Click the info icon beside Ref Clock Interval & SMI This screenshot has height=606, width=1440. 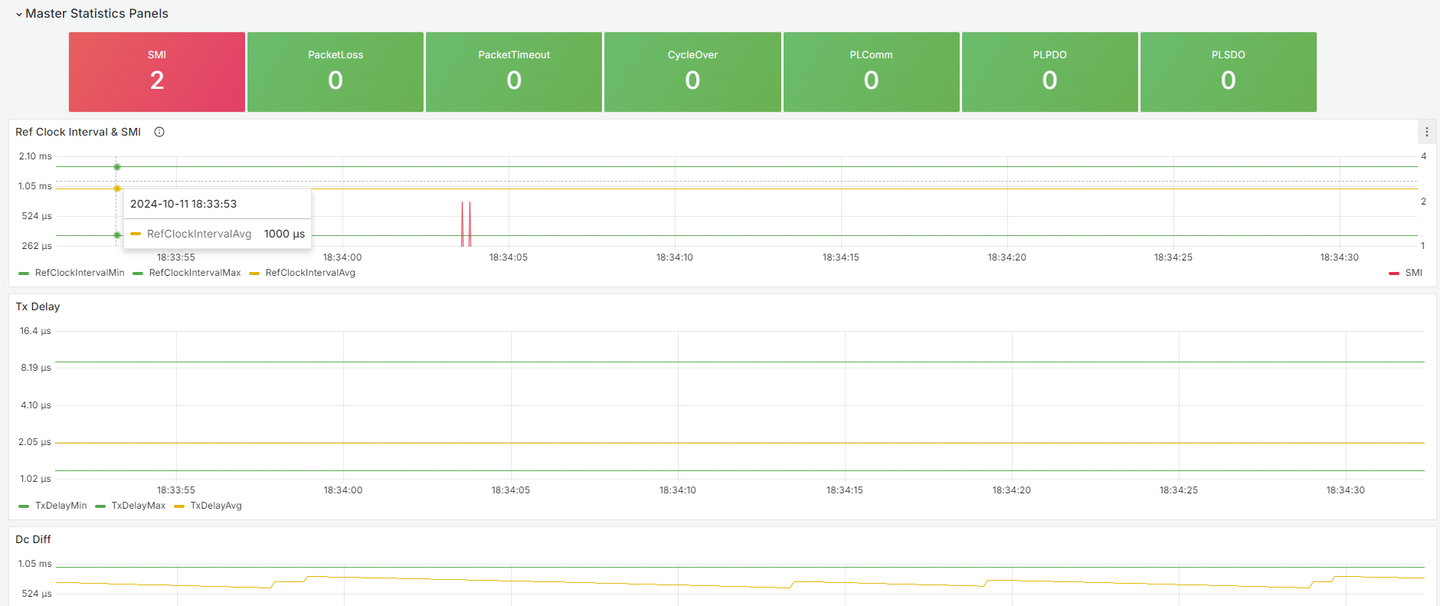click(x=159, y=132)
